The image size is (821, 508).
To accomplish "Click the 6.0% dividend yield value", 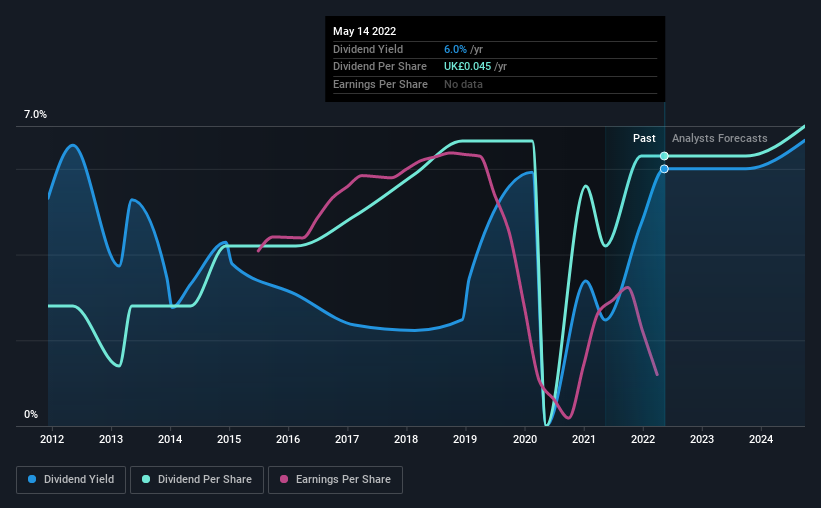I will [x=455, y=49].
